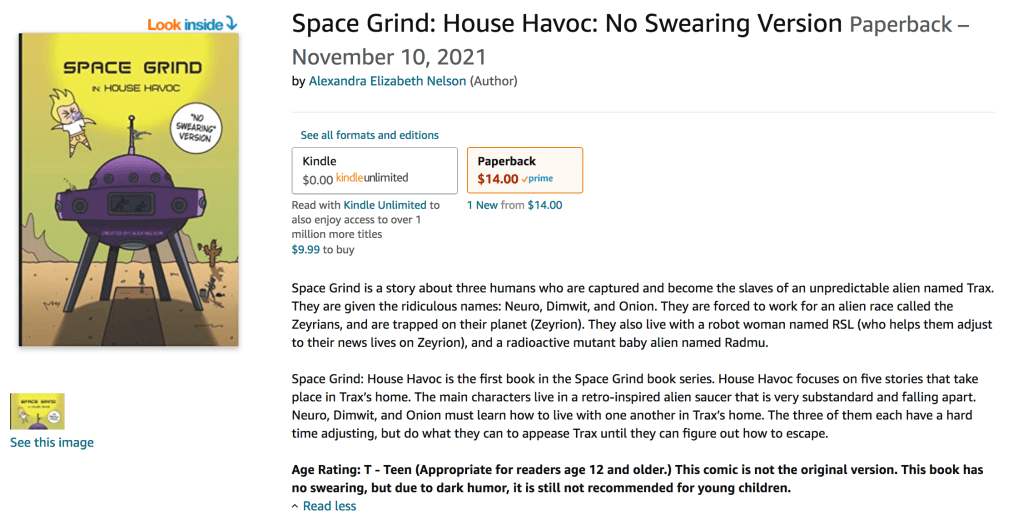Screen dimensions: 1023x514
Task: Click the Look inside arrow icon
Action: (x=232, y=23)
